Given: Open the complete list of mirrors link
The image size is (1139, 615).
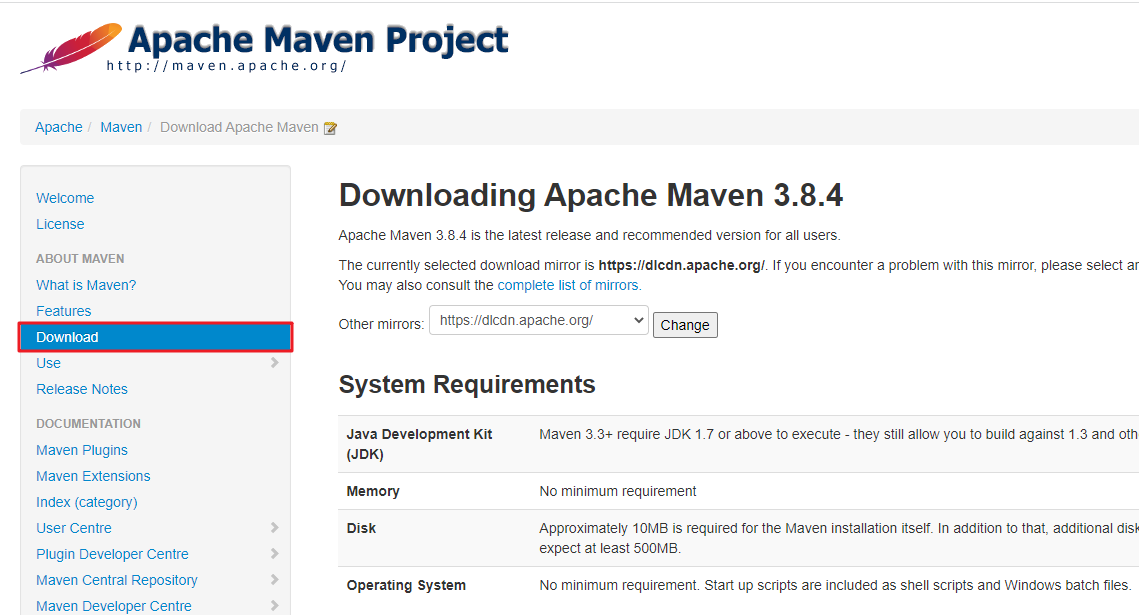Looking at the screenshot, I should click(570, 285).
